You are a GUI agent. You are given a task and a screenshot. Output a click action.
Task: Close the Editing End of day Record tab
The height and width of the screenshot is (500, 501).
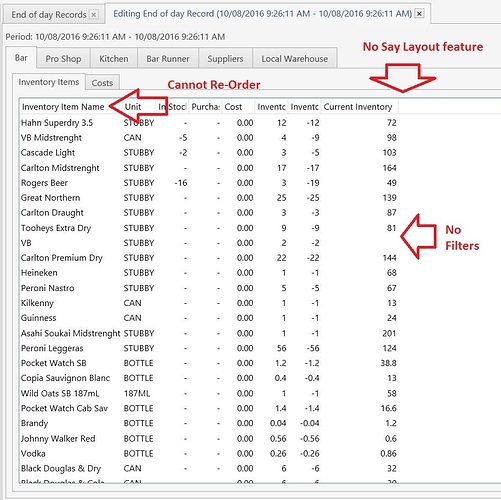420,14
